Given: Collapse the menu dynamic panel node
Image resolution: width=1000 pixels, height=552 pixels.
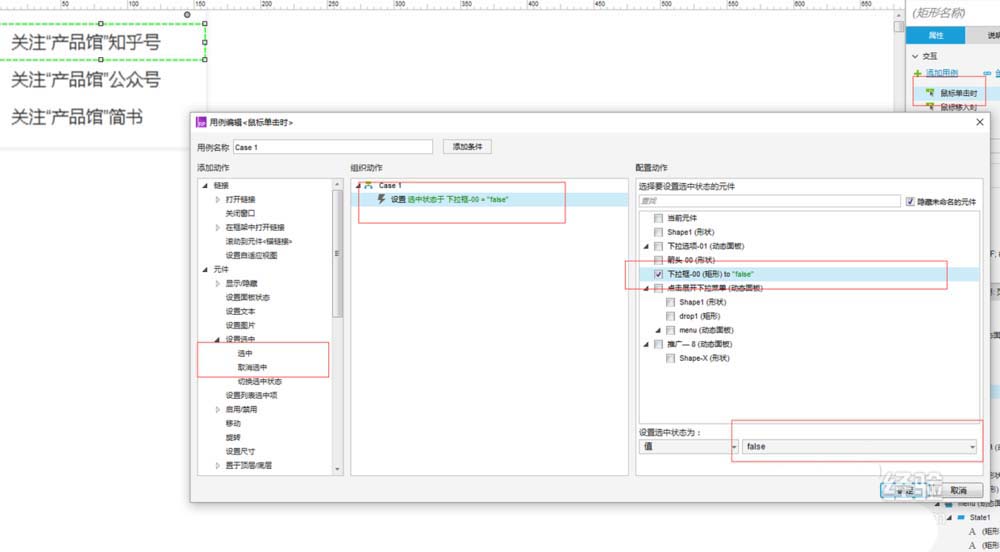Looking at the screenshot, I should (658, 330).
